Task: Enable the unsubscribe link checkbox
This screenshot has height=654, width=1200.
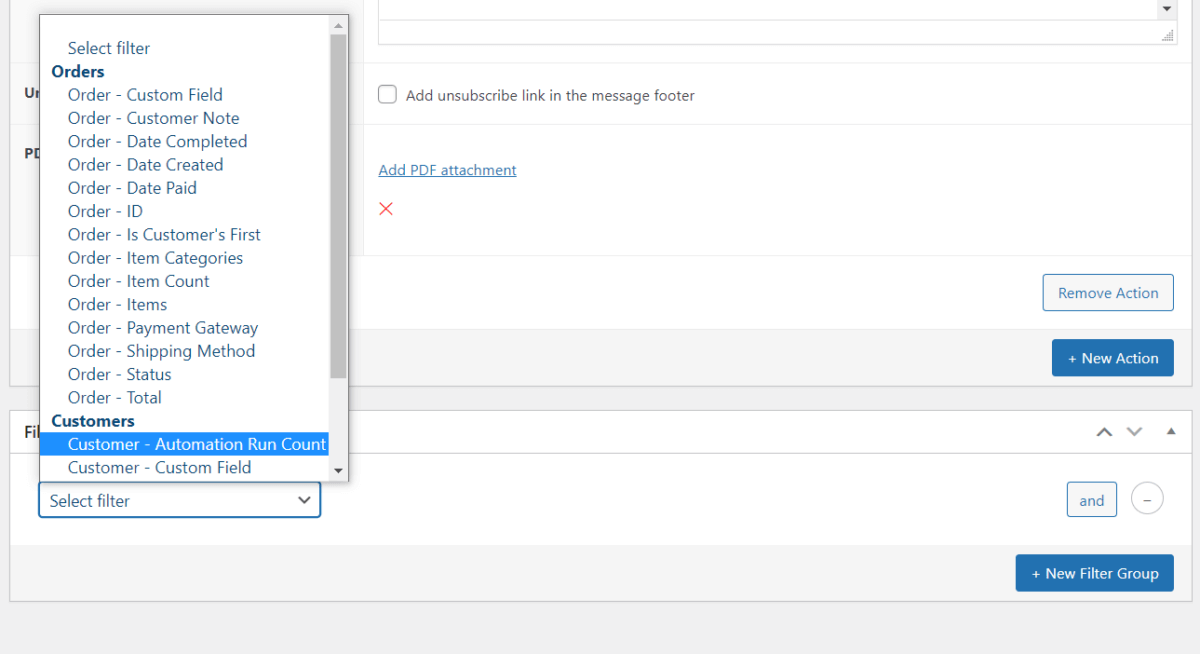Action: click(387, 94)
